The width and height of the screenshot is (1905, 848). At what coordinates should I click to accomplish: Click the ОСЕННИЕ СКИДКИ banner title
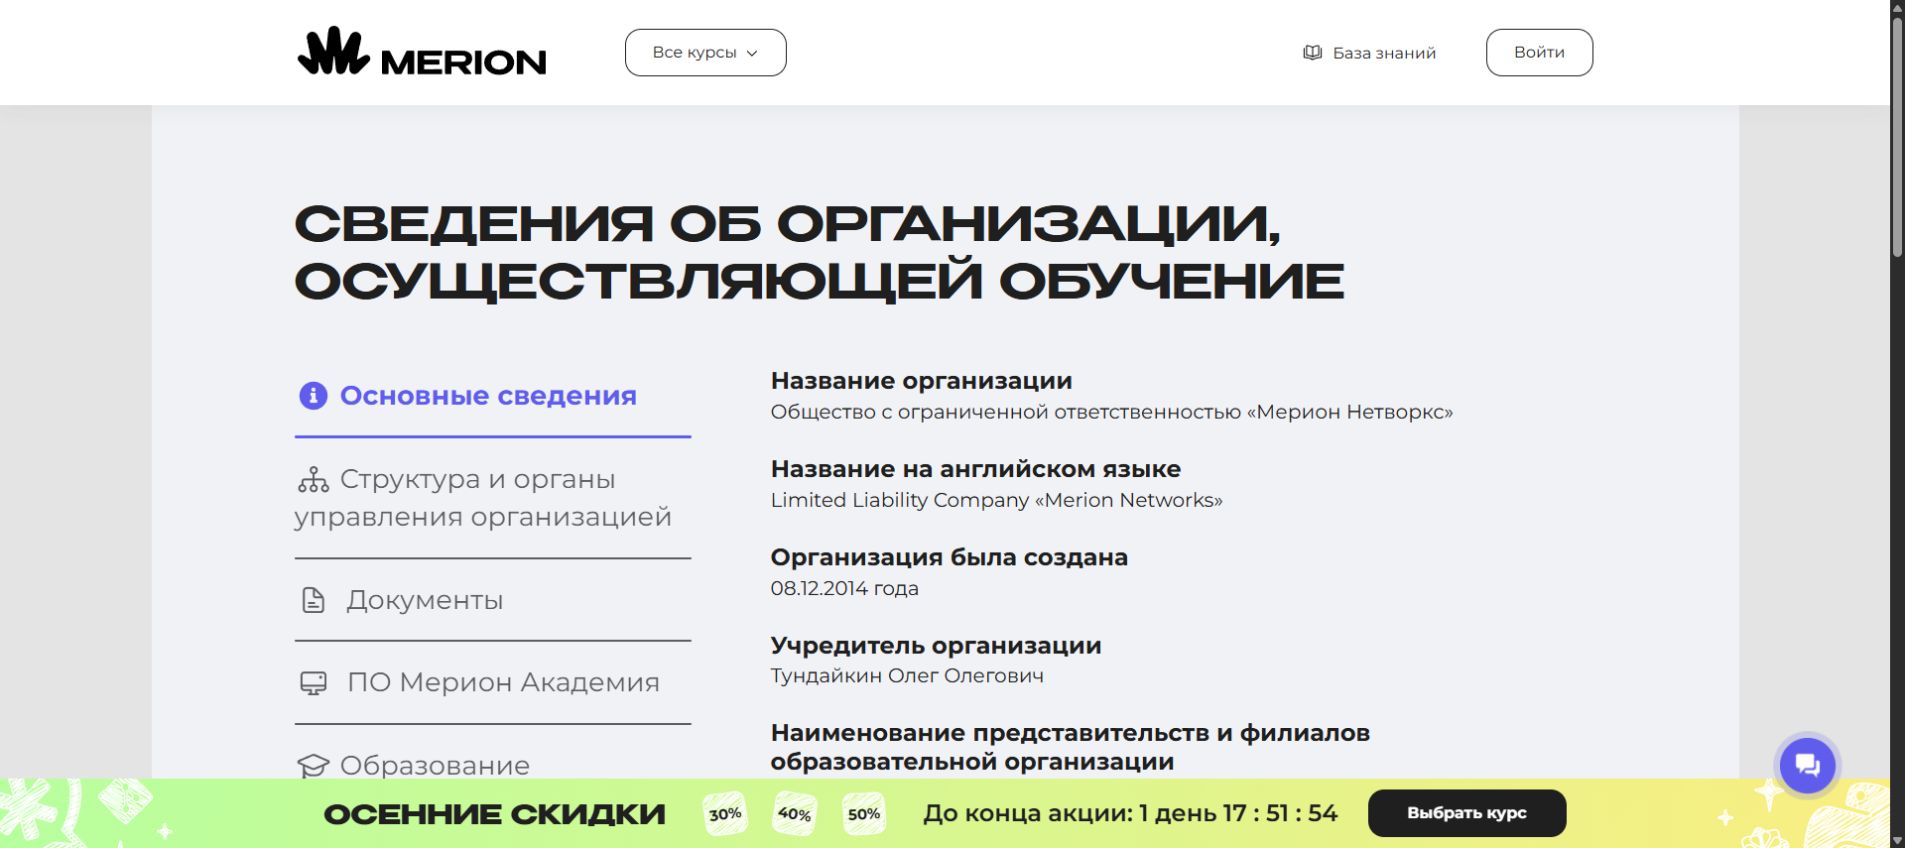coord(494,814)
